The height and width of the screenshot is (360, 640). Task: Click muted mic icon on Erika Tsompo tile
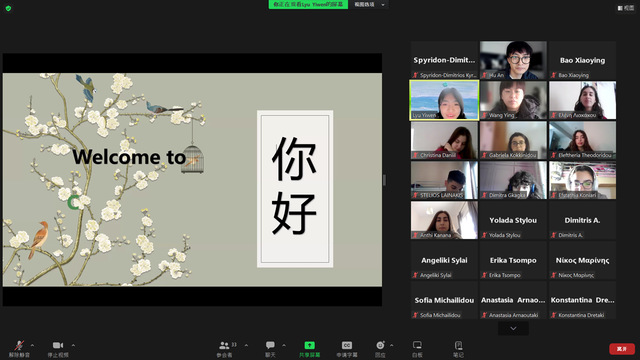pos(484,275)
